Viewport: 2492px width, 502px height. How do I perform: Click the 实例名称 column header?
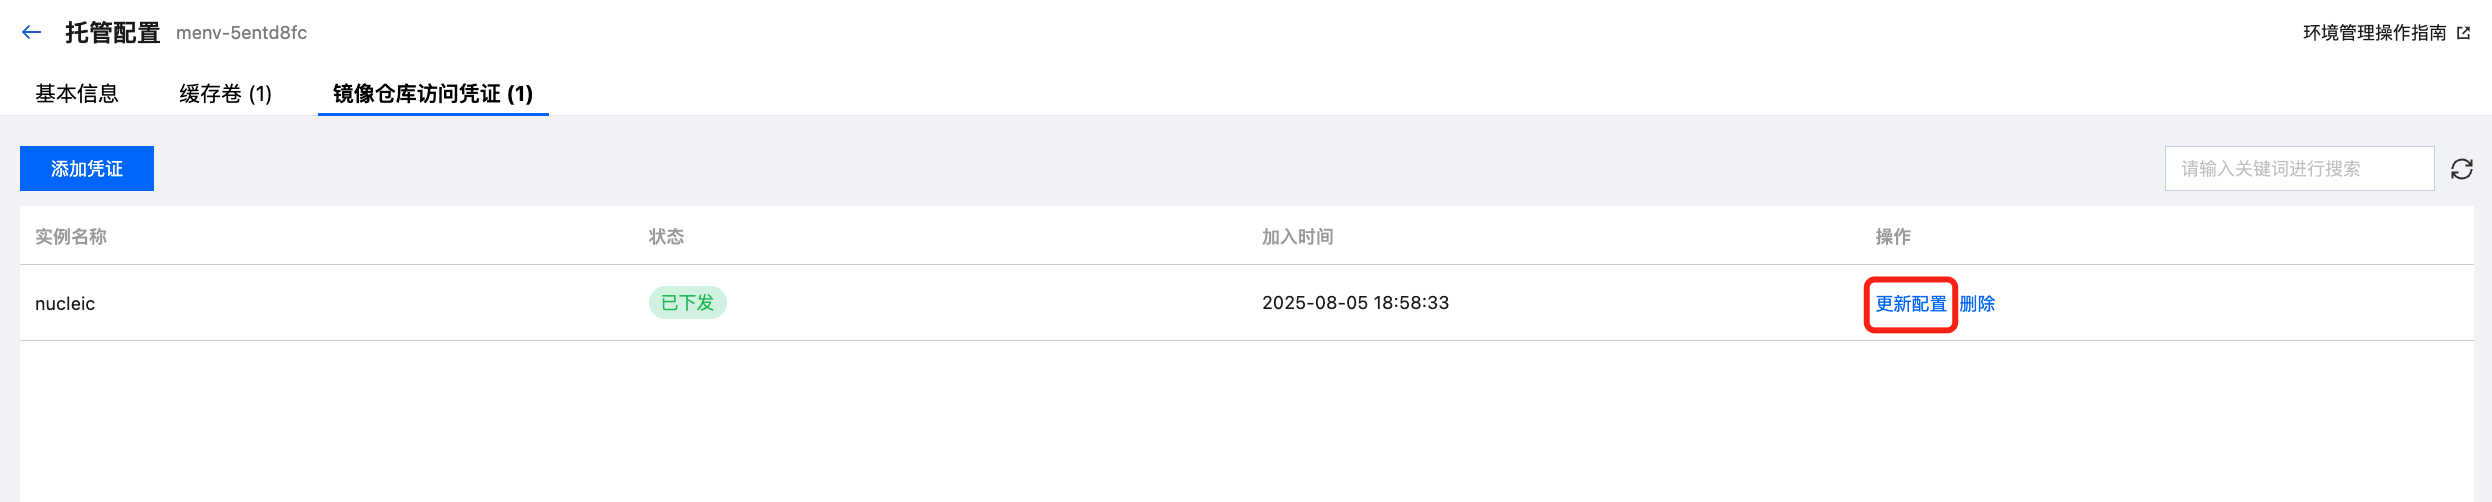pos(71,237)
